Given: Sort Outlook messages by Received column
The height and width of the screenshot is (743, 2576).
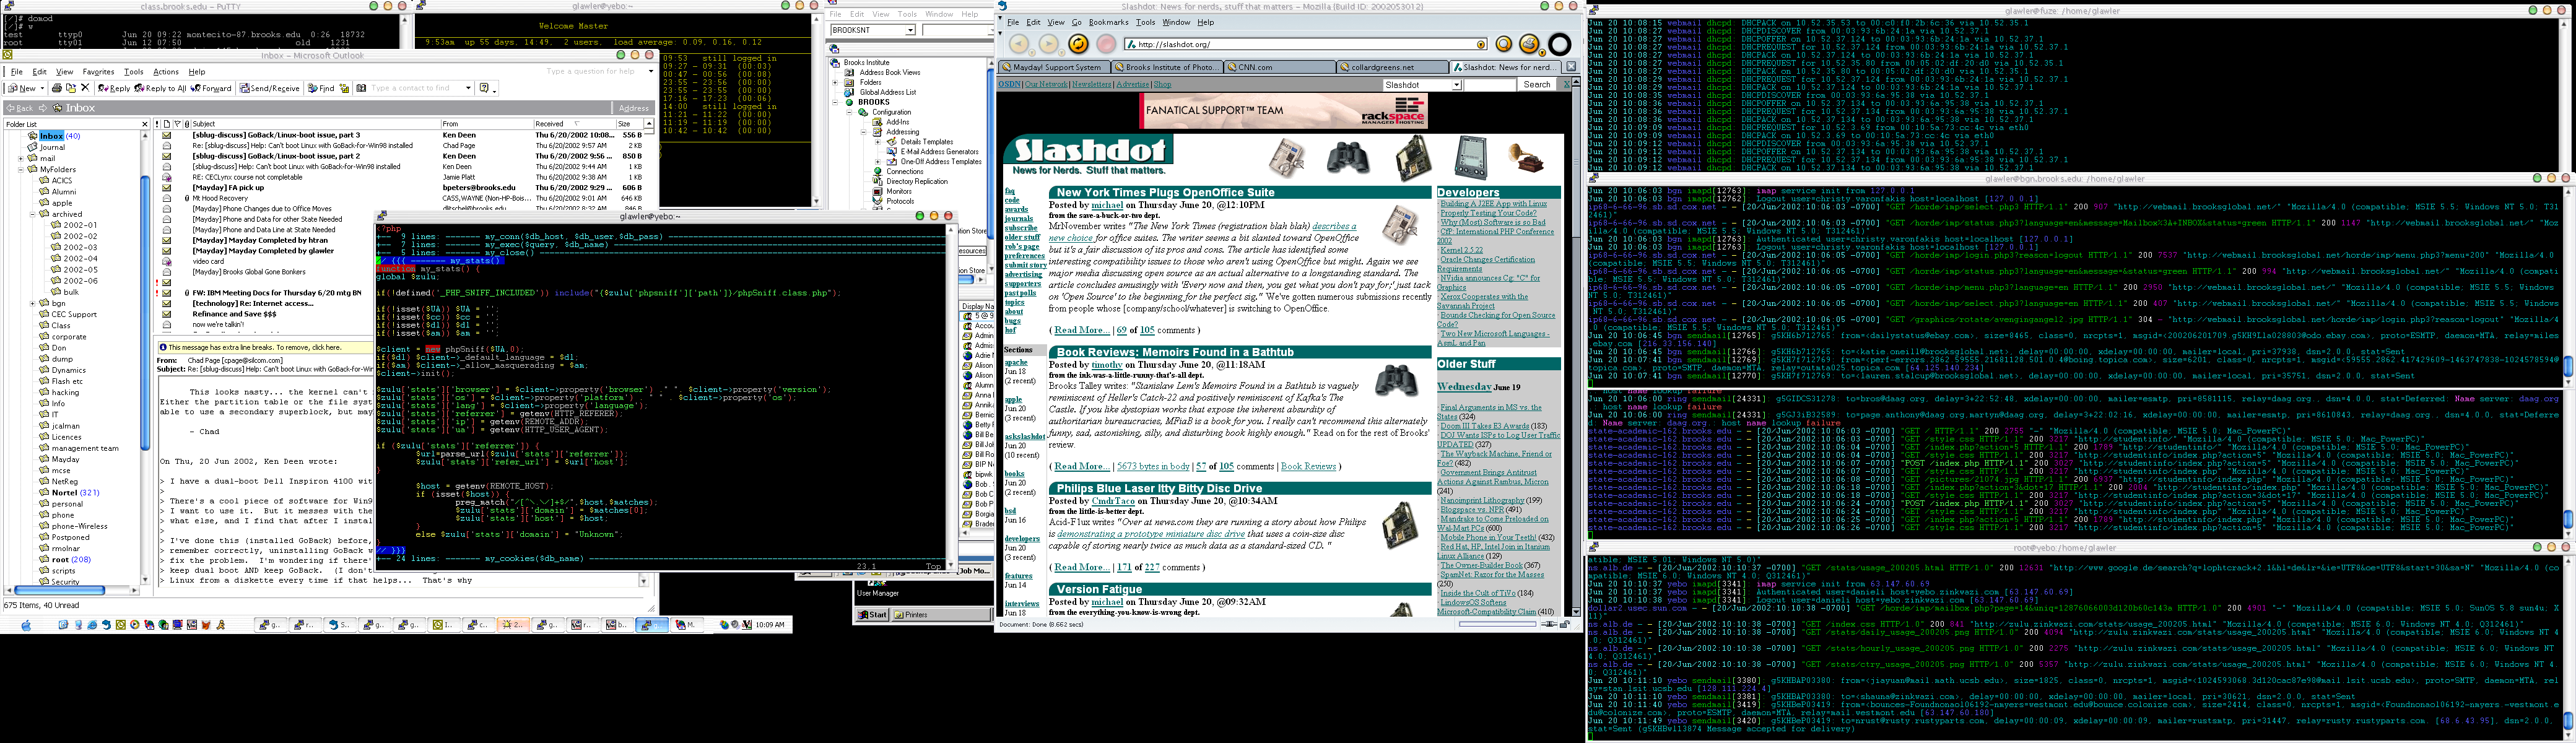Looking at the screenshot, I should pos(574,124).
